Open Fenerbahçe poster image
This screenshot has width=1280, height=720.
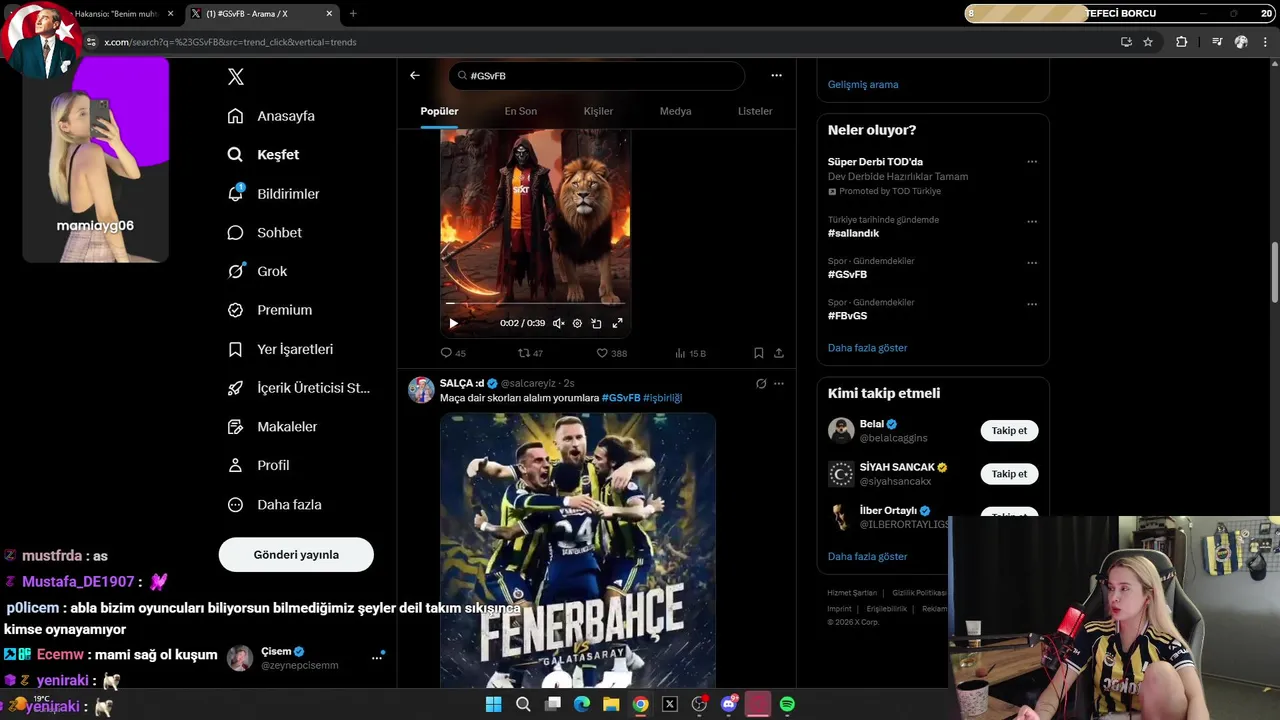[578, 550]
